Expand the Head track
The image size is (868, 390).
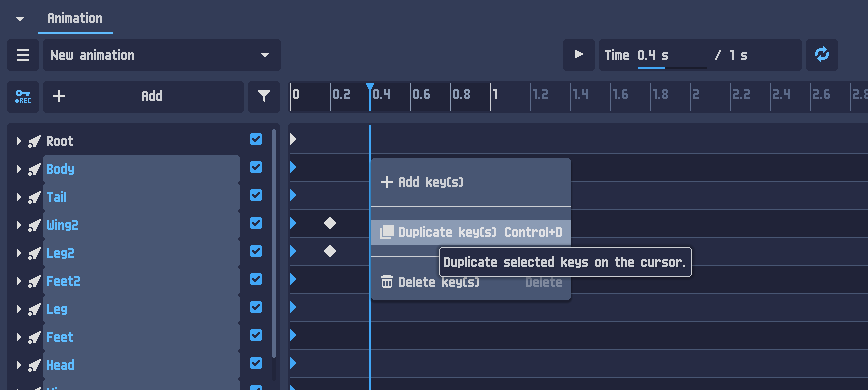(x=19, y=365)
